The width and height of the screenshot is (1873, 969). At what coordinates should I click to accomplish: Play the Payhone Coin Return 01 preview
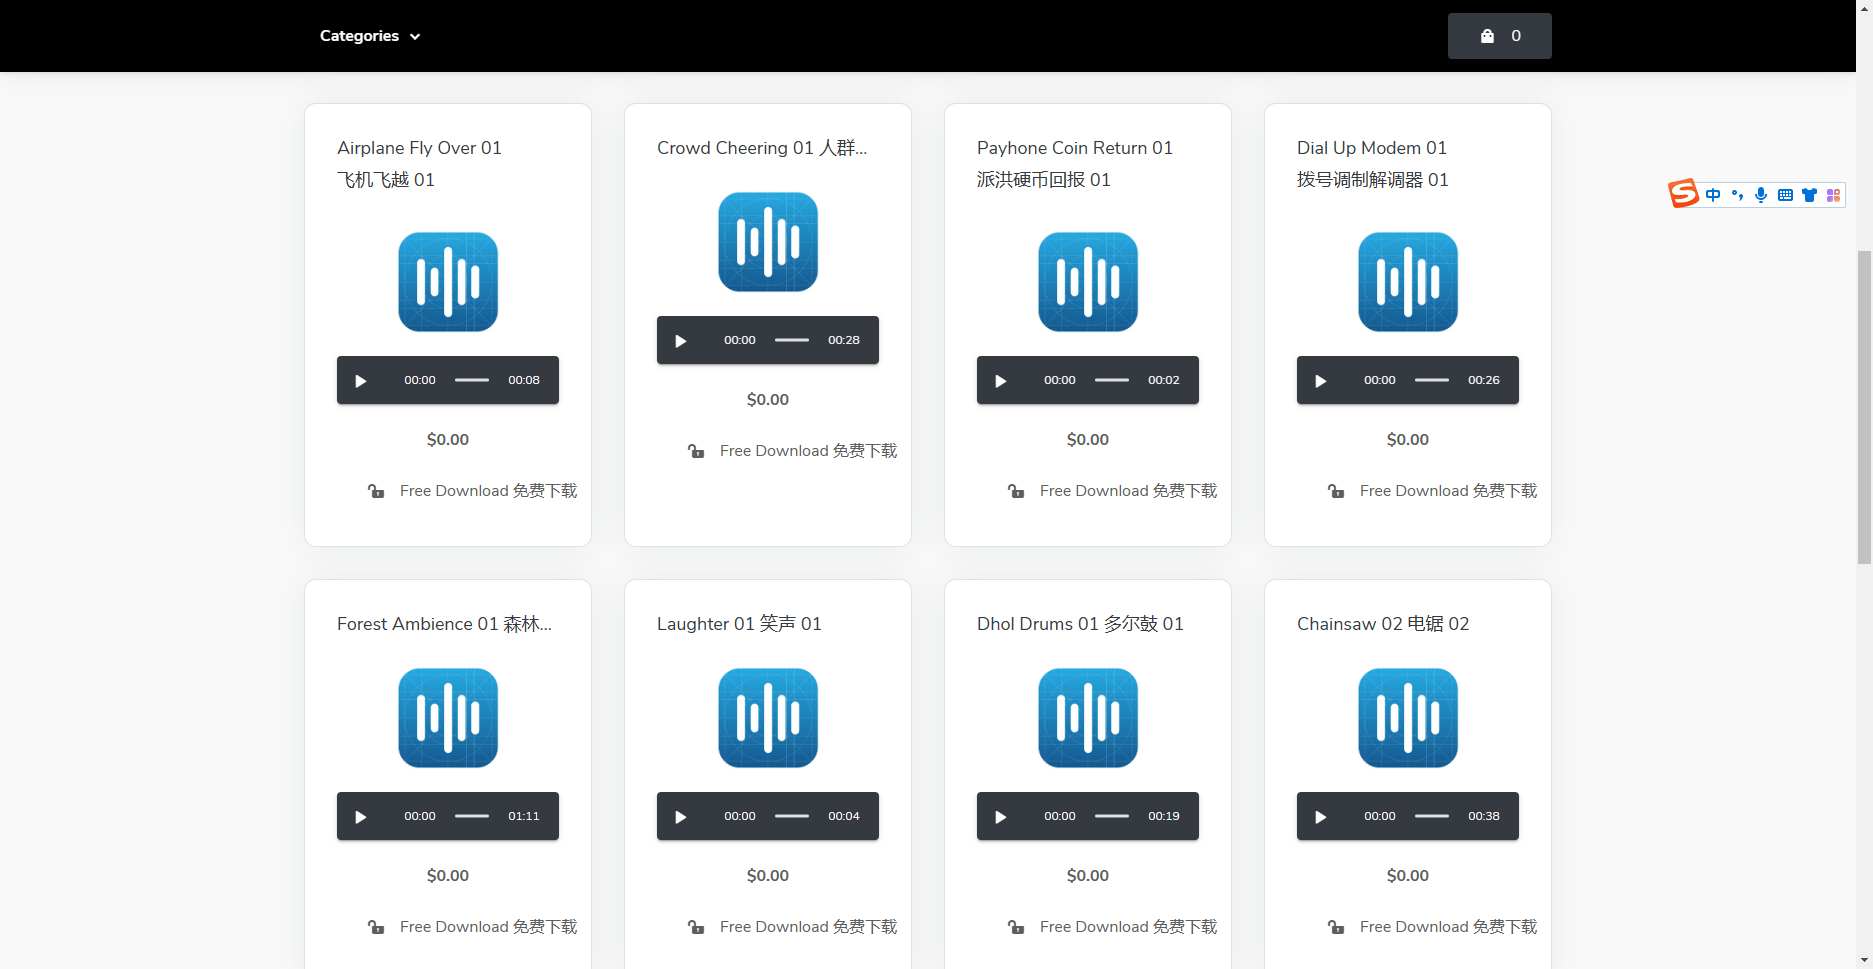pos(1001,380)
